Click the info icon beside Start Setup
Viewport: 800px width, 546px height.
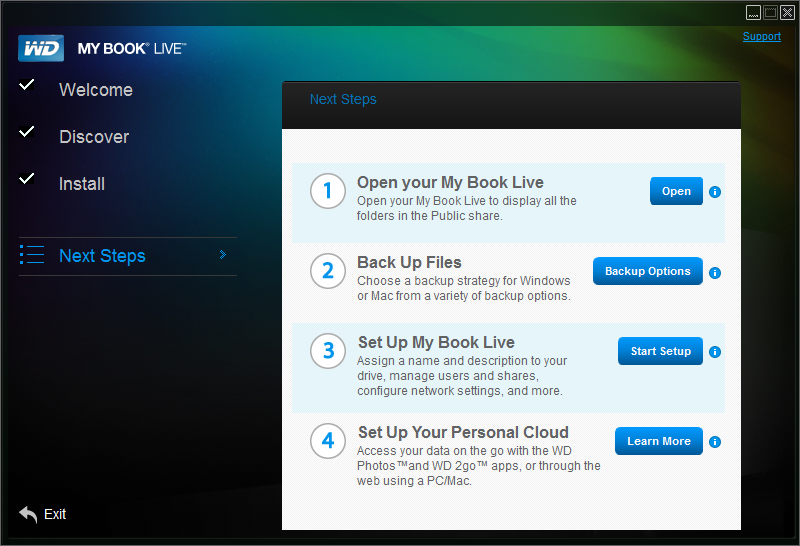[715, 352]
